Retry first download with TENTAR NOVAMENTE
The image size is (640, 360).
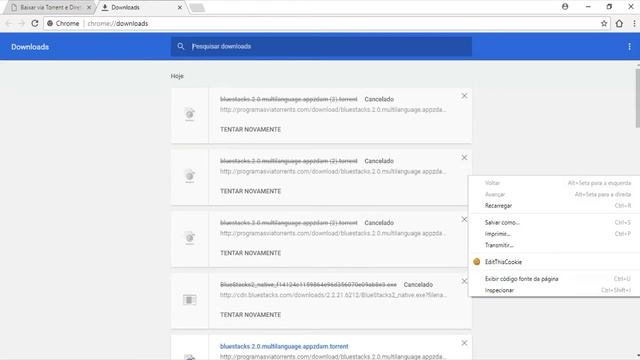click(x=251, y=129)
